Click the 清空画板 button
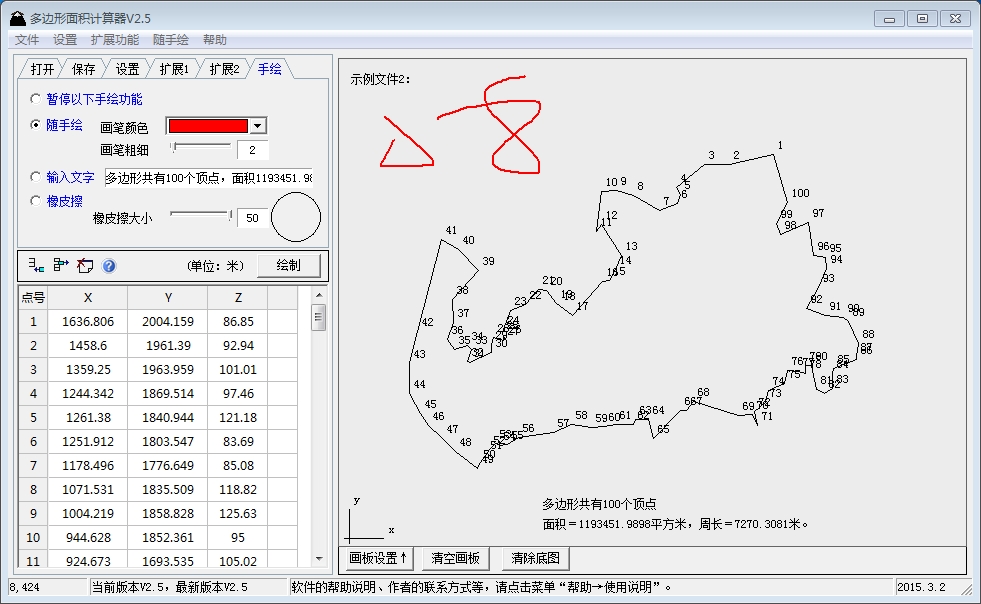The width and height of the screenshot is (981, 604). 455,558
